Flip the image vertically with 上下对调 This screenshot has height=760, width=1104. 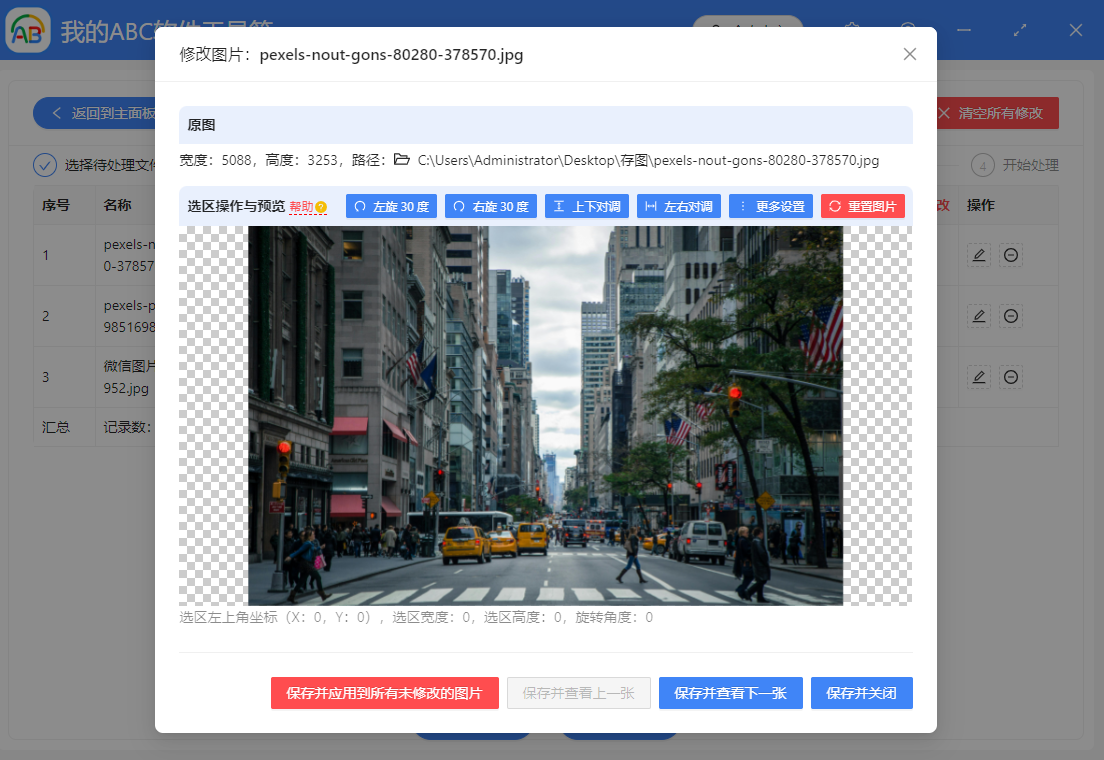[x=586, y=205]
